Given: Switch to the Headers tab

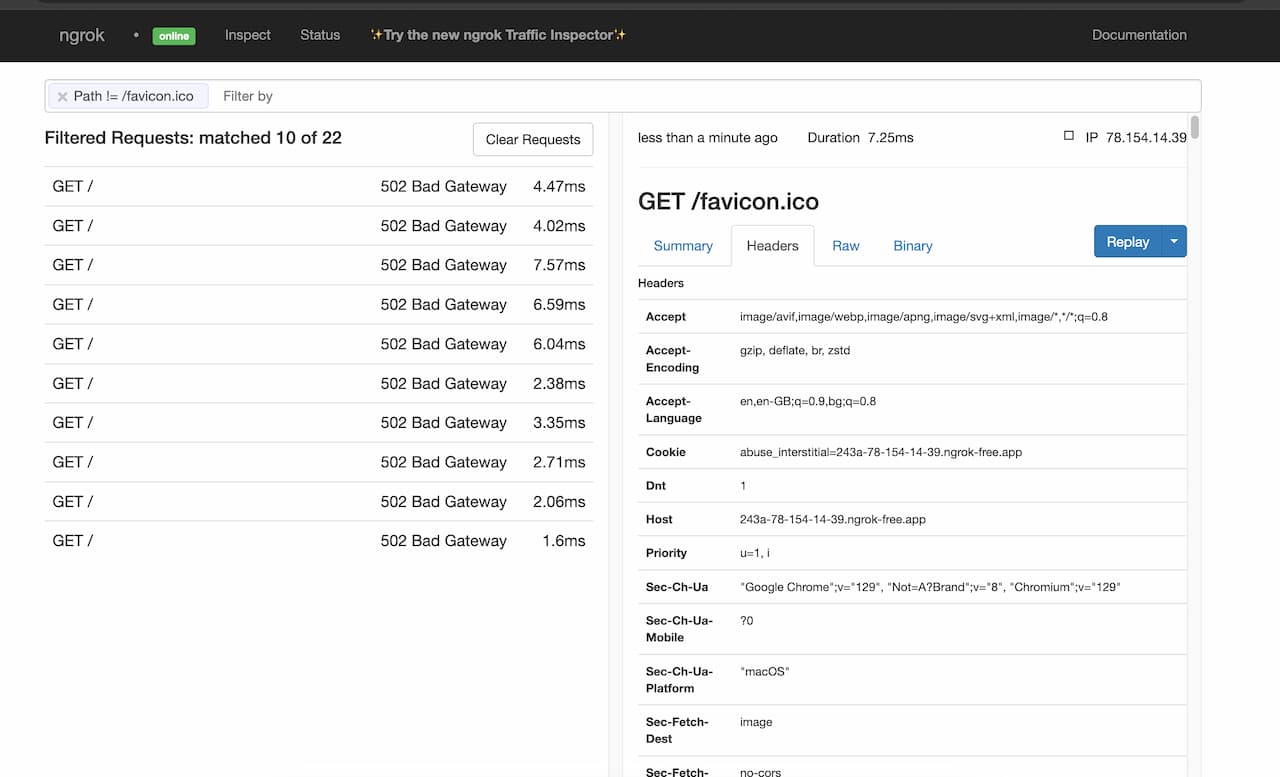Looking at the screenshot, I should (772, 246).
